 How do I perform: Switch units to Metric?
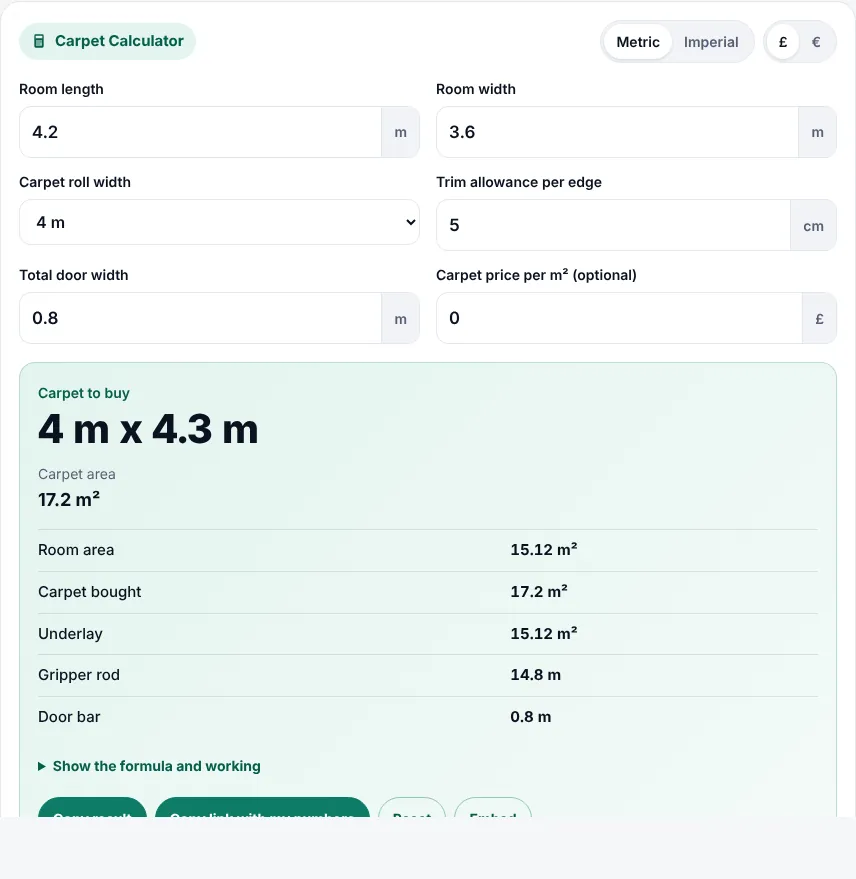coord(638,42)
